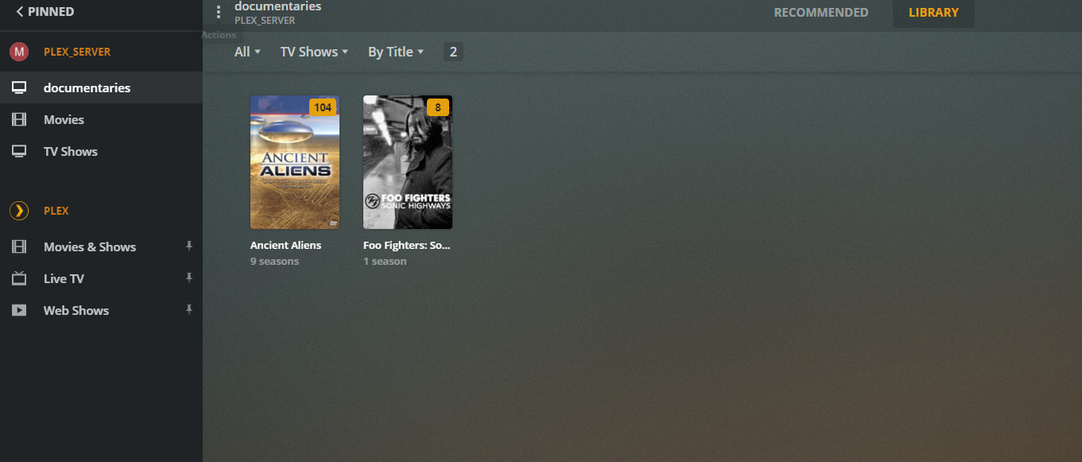The image size is (1082, 462).
Task: Open the TV Shows library in sidebar
Action: [101, 151]
